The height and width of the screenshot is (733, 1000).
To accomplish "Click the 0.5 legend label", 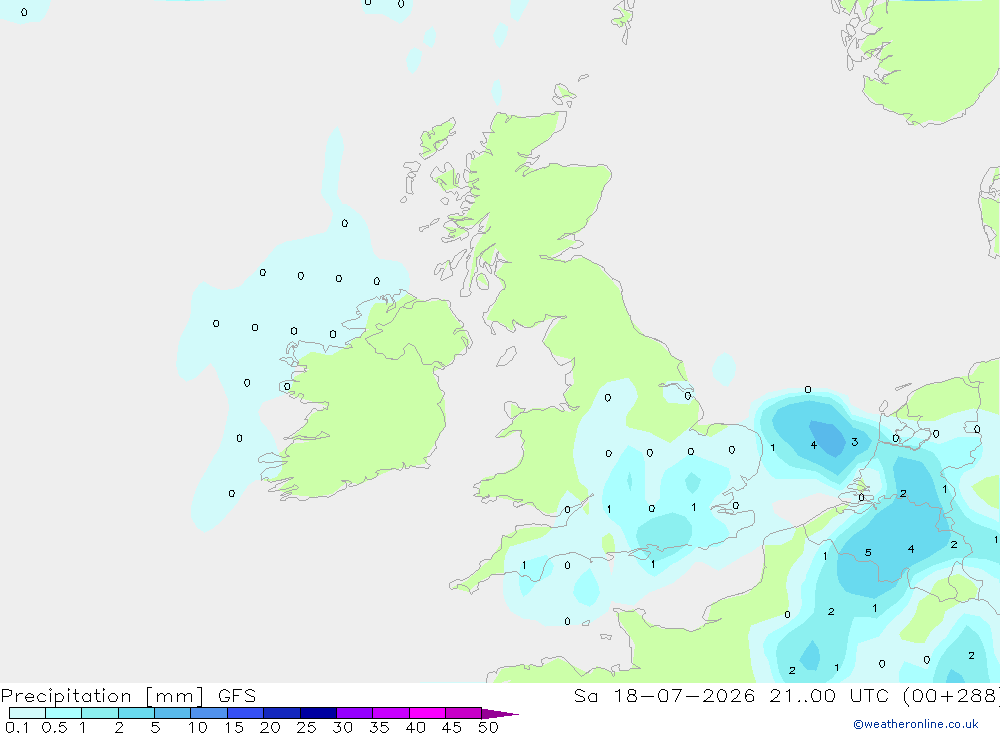I will [x=54, y=727].
